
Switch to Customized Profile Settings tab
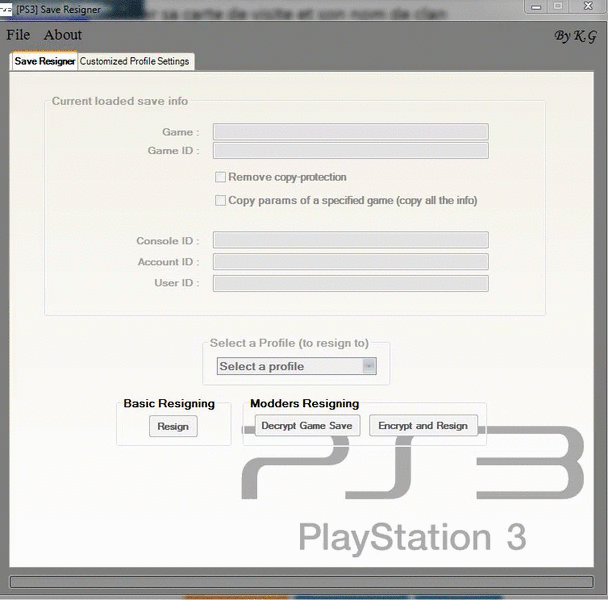(x=135, y=61)
